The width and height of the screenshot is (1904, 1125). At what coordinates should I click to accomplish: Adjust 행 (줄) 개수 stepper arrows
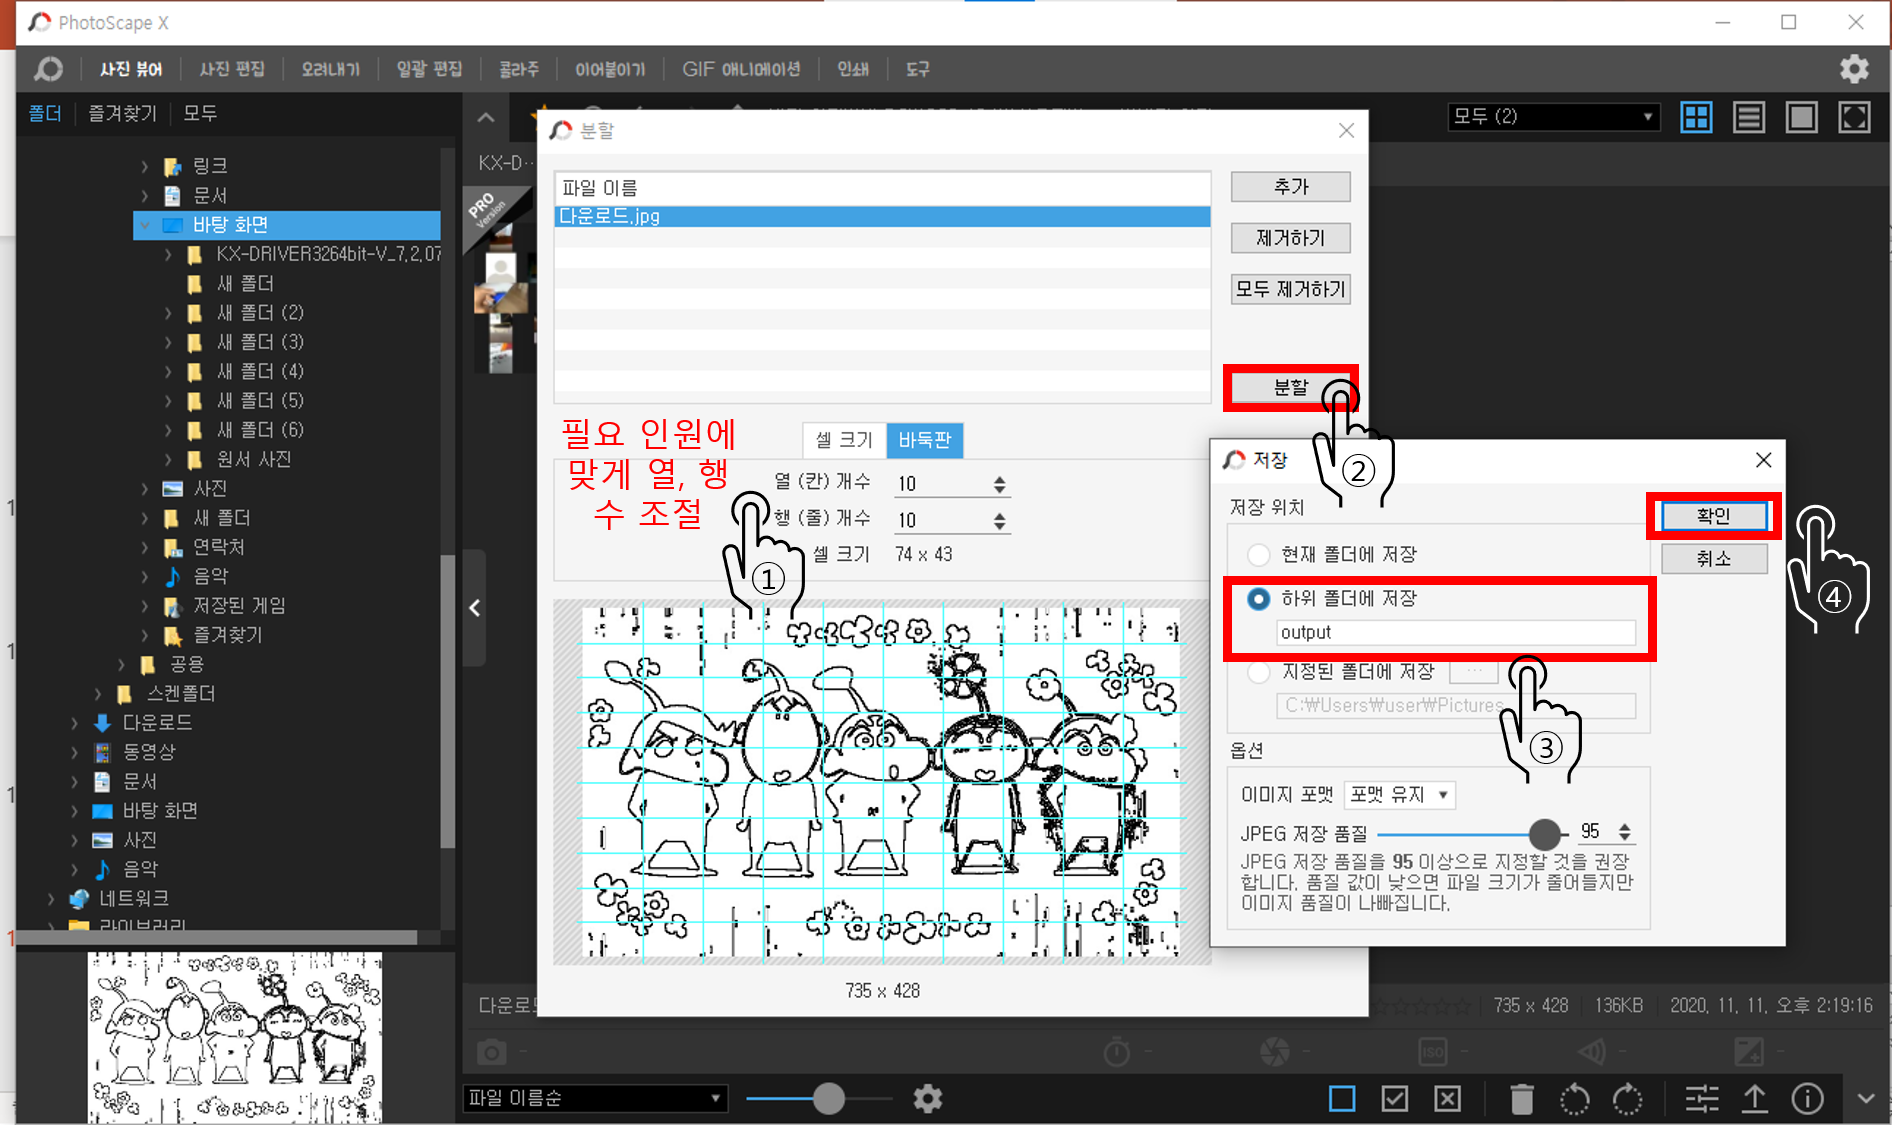tap(999, 521)
